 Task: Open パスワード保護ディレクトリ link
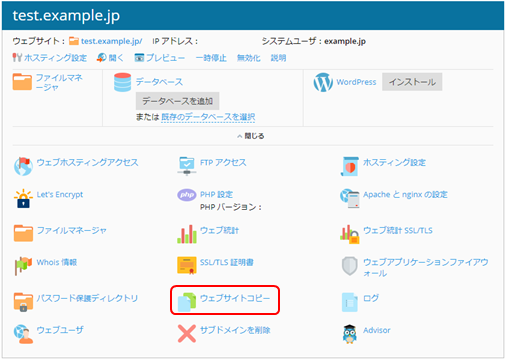(x=87, y=298)
